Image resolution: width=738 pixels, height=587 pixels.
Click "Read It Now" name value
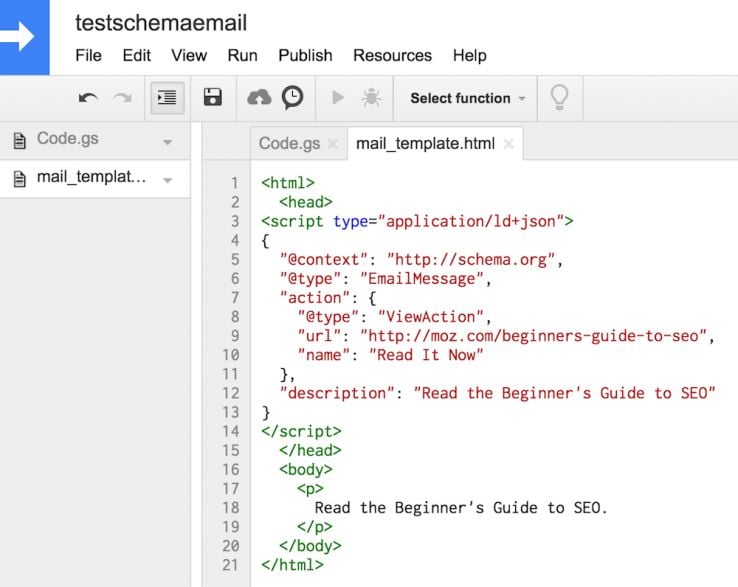[x=426, y=355]
